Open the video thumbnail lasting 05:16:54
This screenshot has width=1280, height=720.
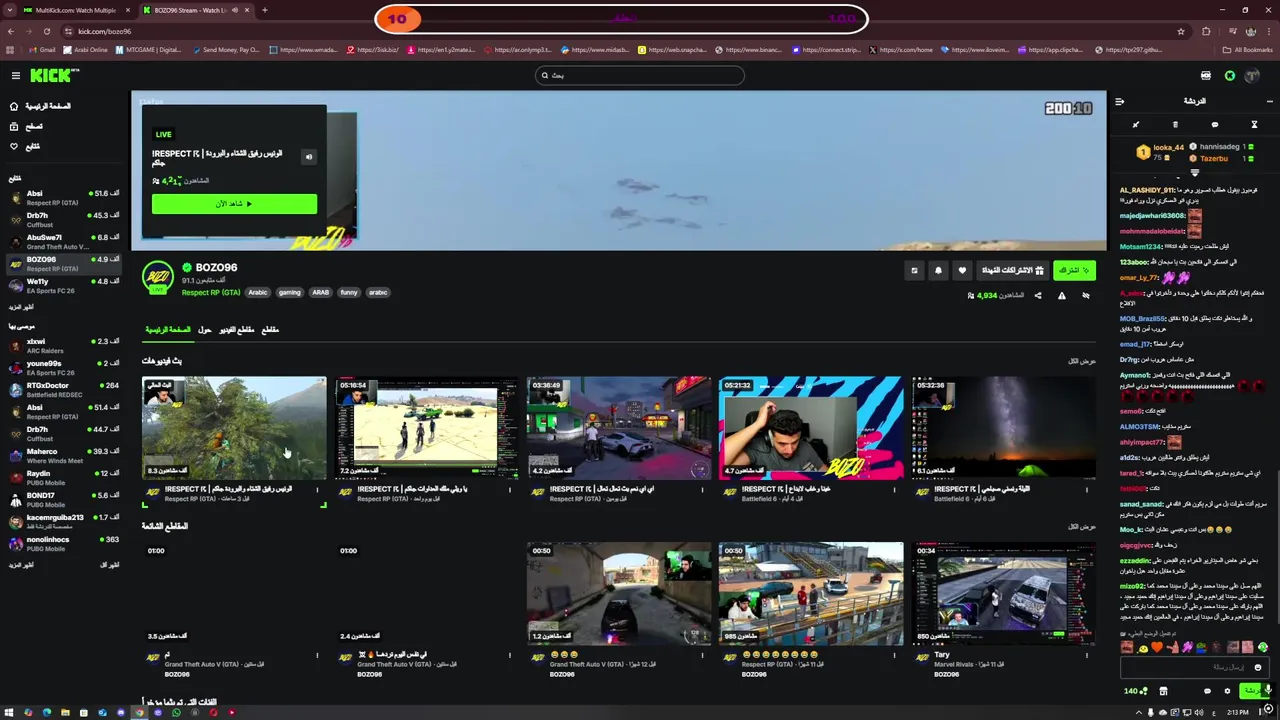(426, 428)
